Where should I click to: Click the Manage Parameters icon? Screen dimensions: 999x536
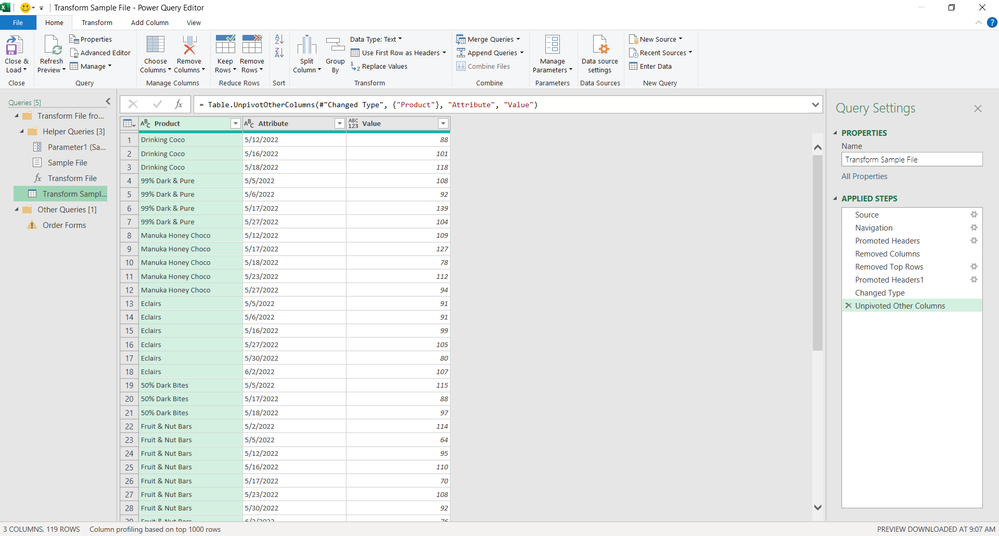(x=552, y=45)
